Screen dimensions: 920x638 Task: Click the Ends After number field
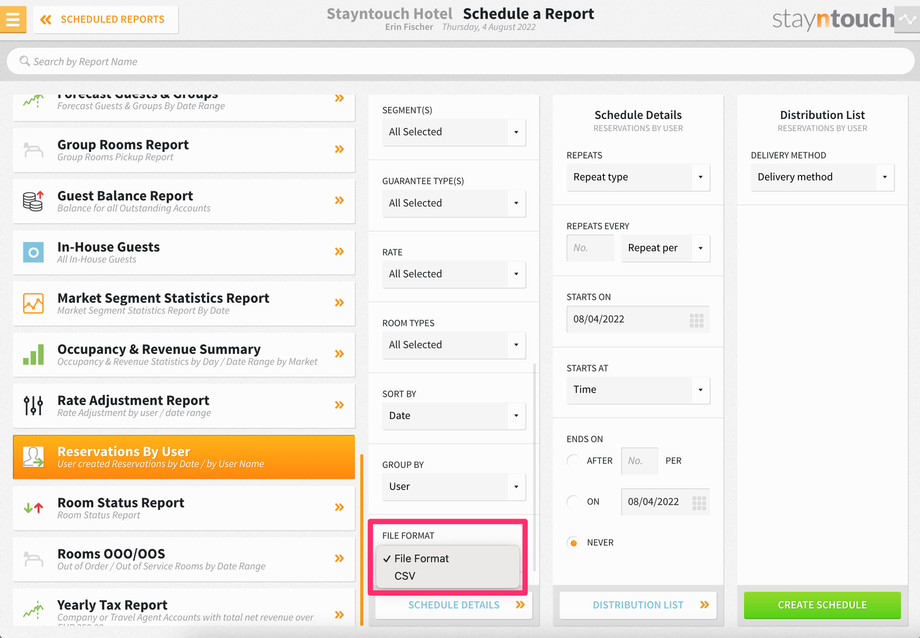(x=640, y=461)
